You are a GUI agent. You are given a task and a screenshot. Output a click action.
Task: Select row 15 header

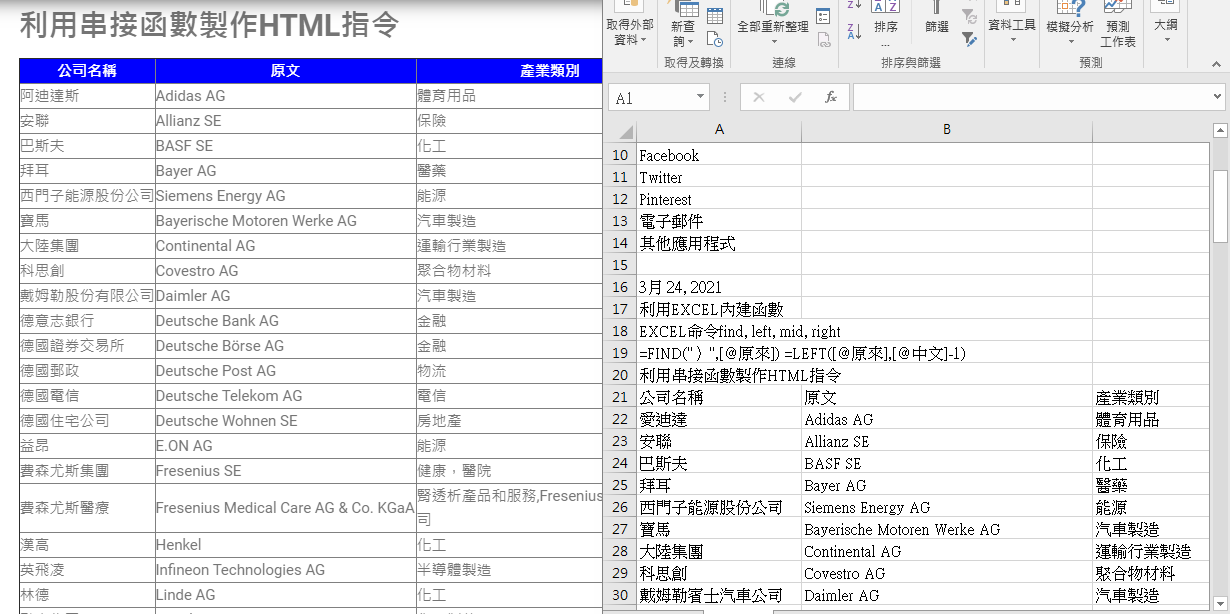pos(621,265)
